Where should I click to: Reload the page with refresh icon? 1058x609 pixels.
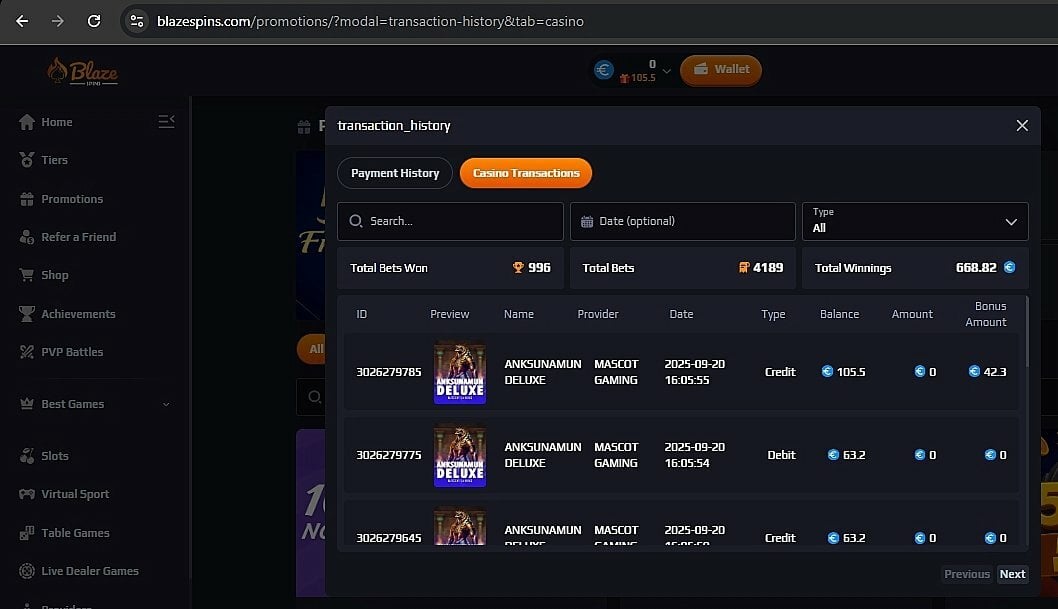[x=94, y=21]
